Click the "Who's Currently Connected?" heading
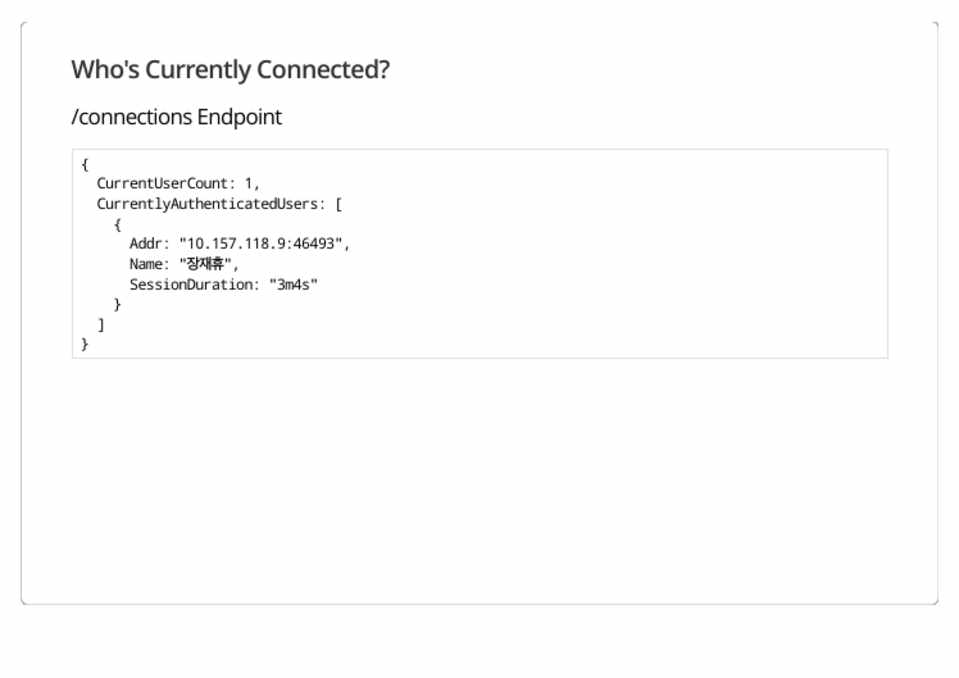 230,70
